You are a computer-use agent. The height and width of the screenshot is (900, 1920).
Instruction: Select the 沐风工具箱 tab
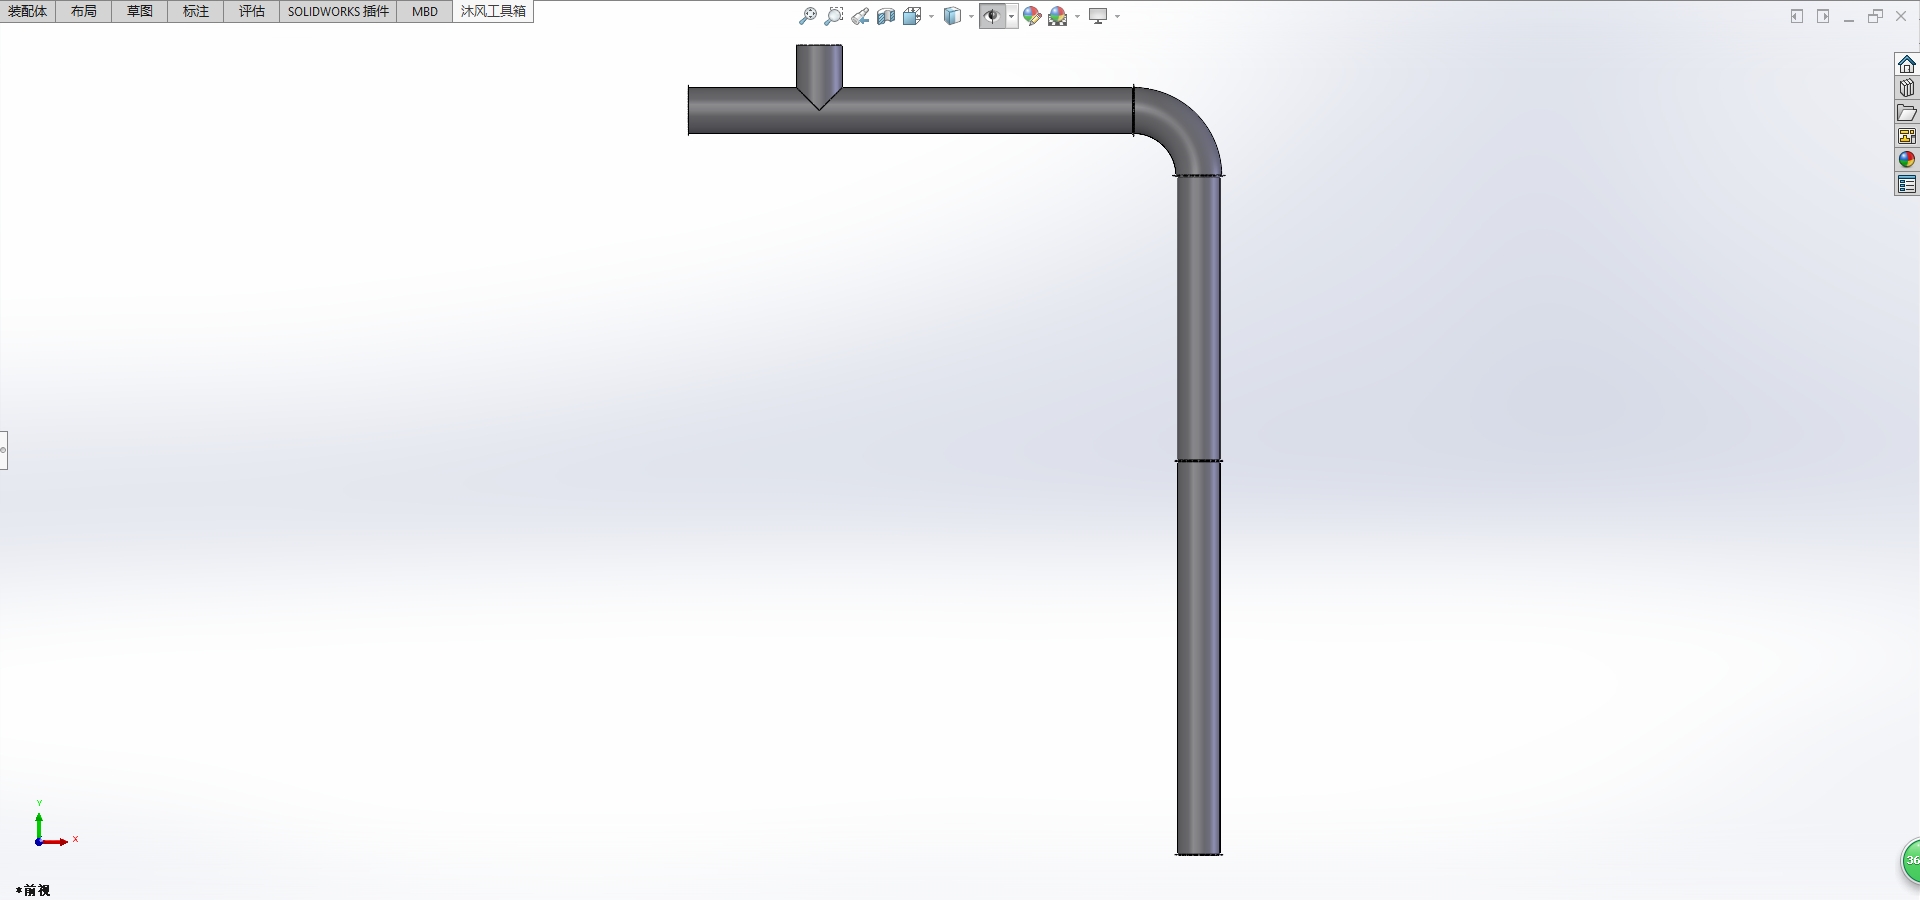coord(493,11)
